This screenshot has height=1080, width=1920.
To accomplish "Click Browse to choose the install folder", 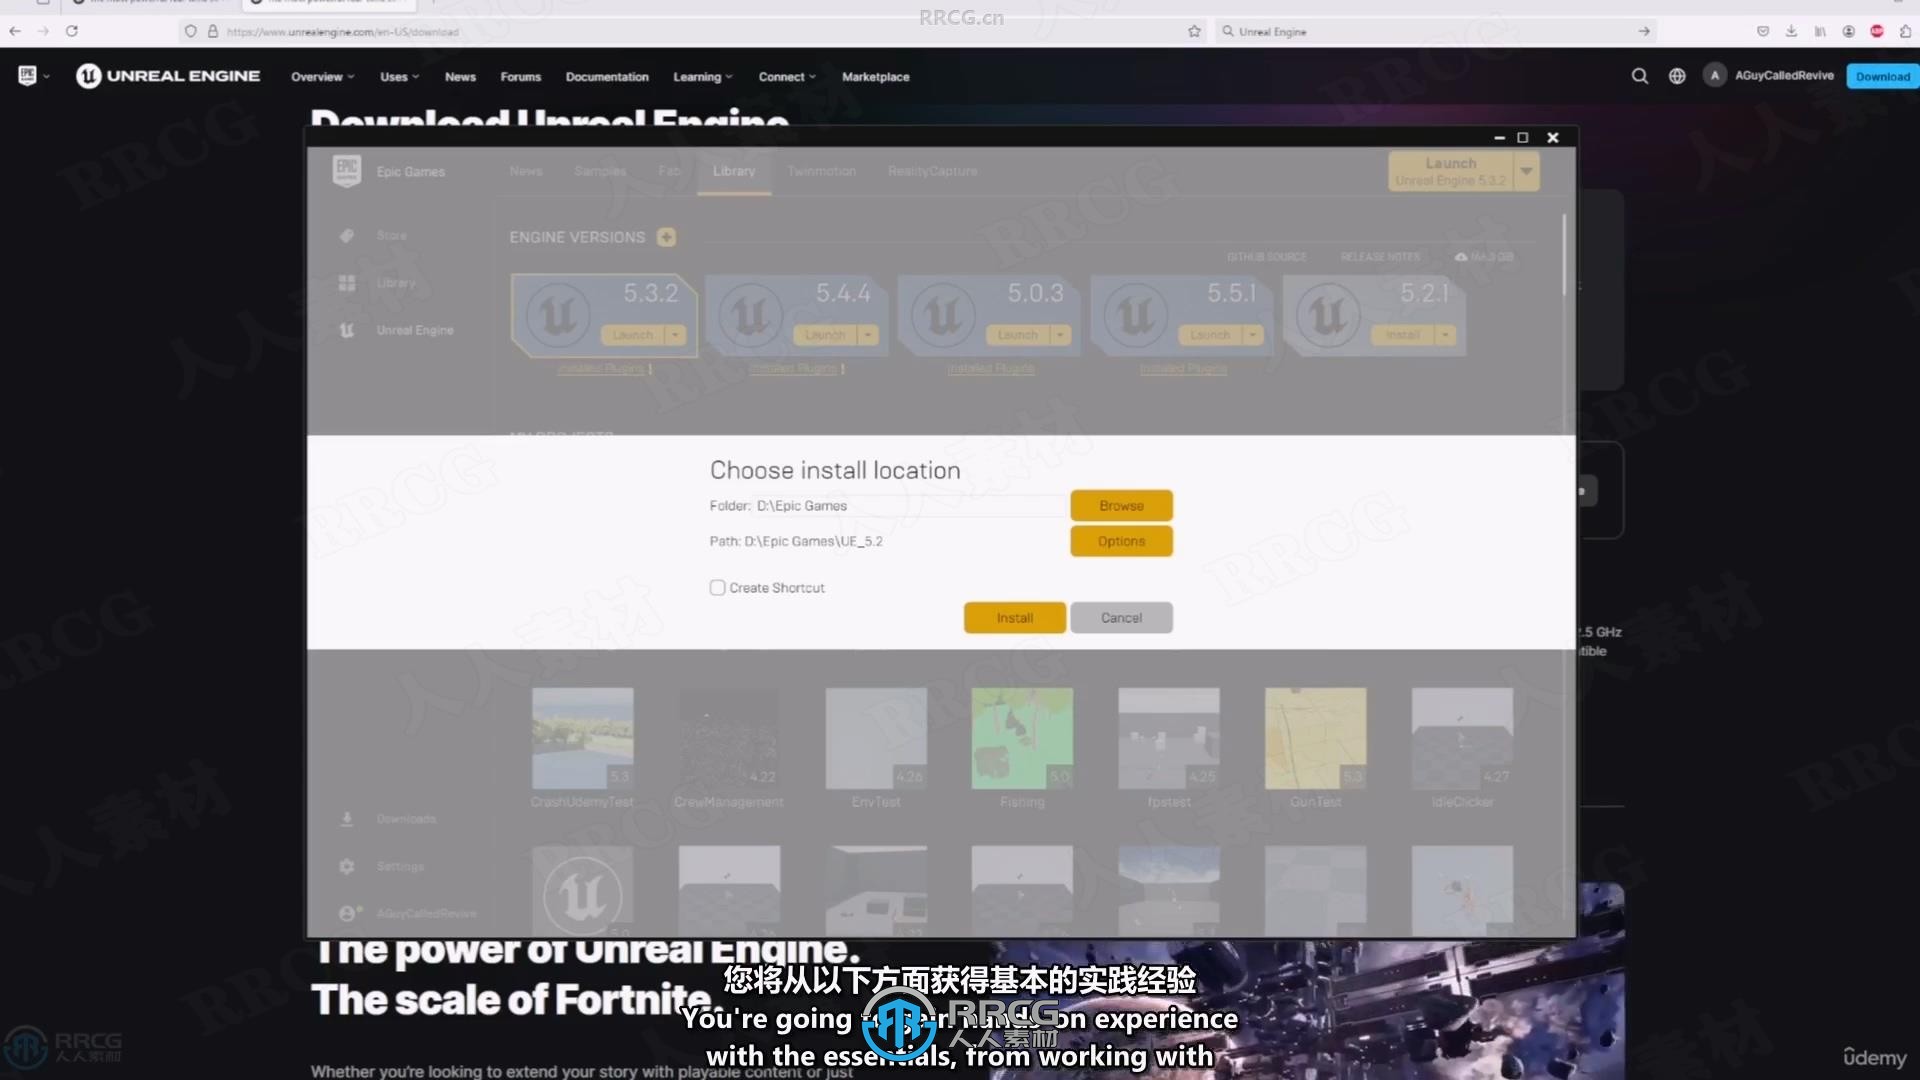I will click(x=1121, y=506).
